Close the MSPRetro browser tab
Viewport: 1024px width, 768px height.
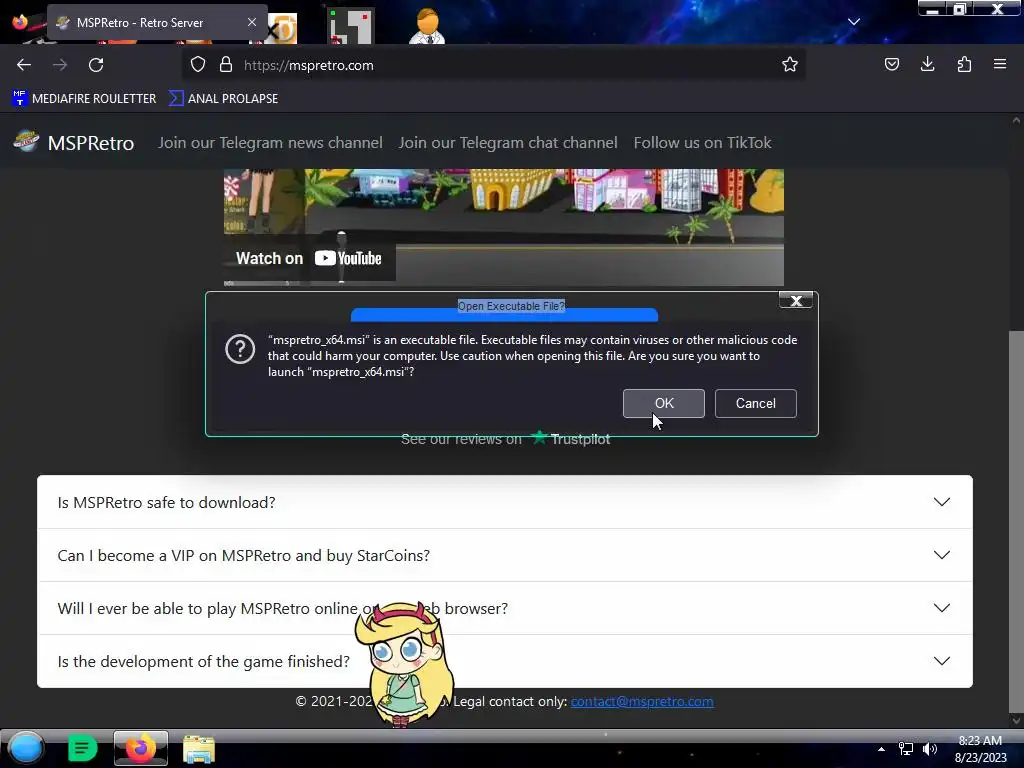click(251, 22)
